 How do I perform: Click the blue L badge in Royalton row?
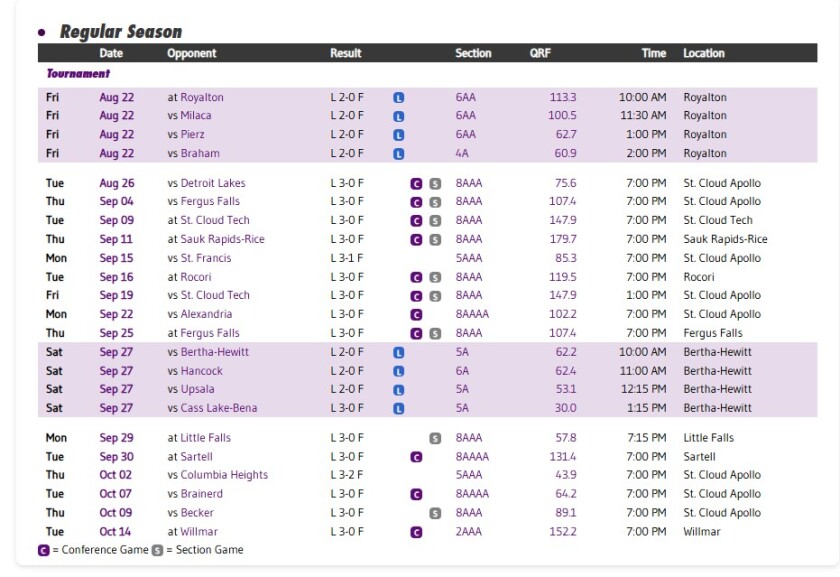[399, 98]
